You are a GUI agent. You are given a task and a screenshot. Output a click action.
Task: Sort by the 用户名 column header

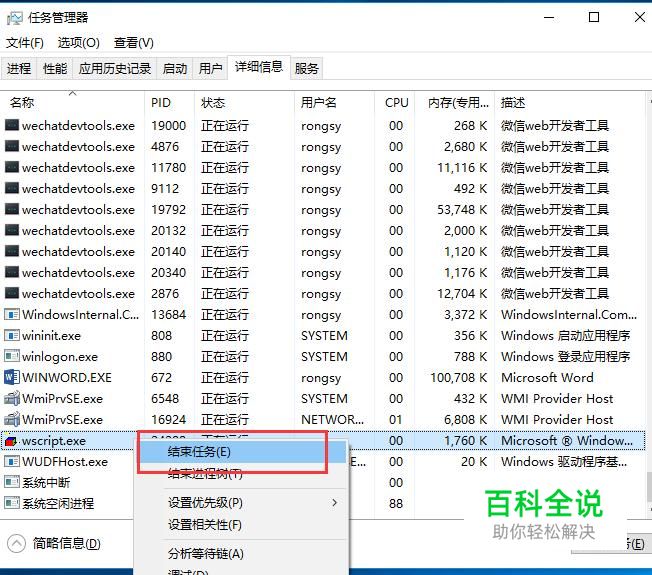[335, 102]
